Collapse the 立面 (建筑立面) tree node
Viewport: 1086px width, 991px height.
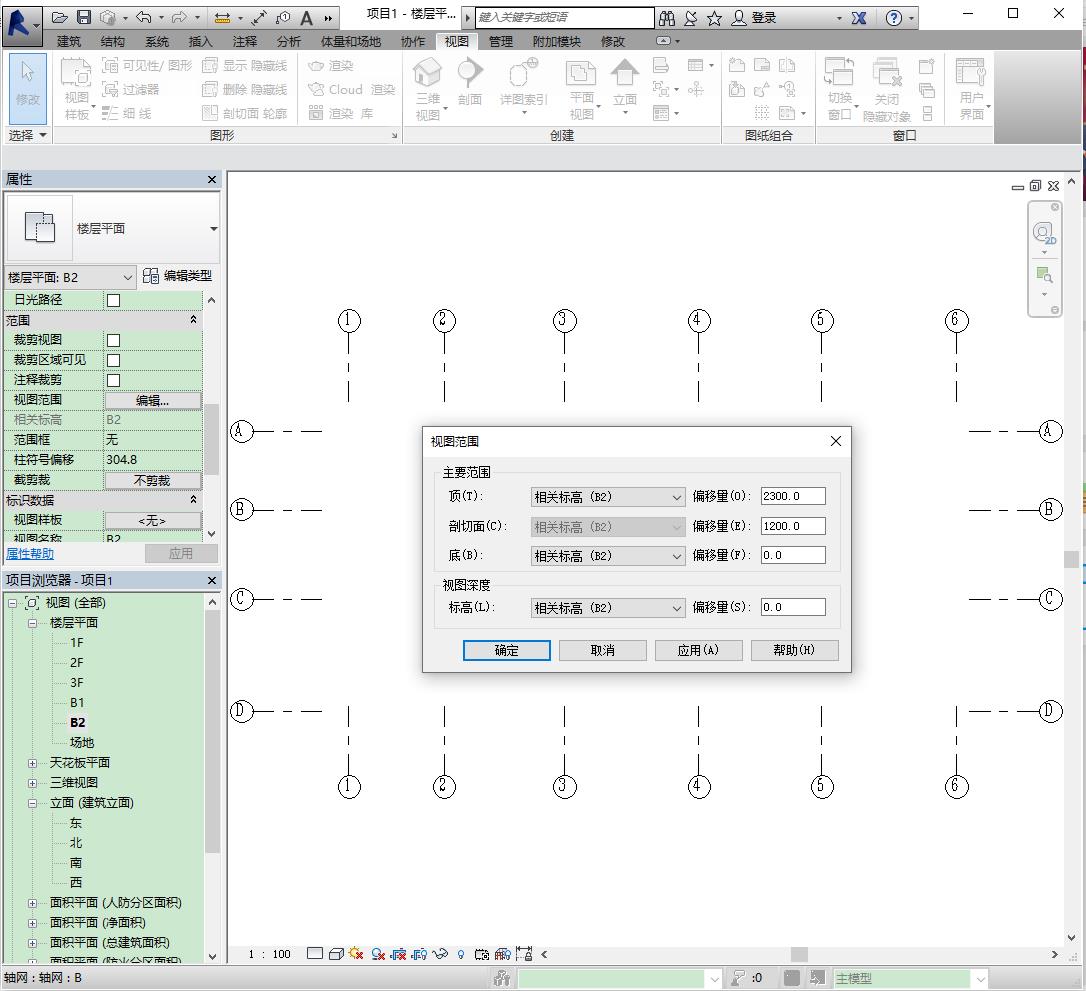33,803
